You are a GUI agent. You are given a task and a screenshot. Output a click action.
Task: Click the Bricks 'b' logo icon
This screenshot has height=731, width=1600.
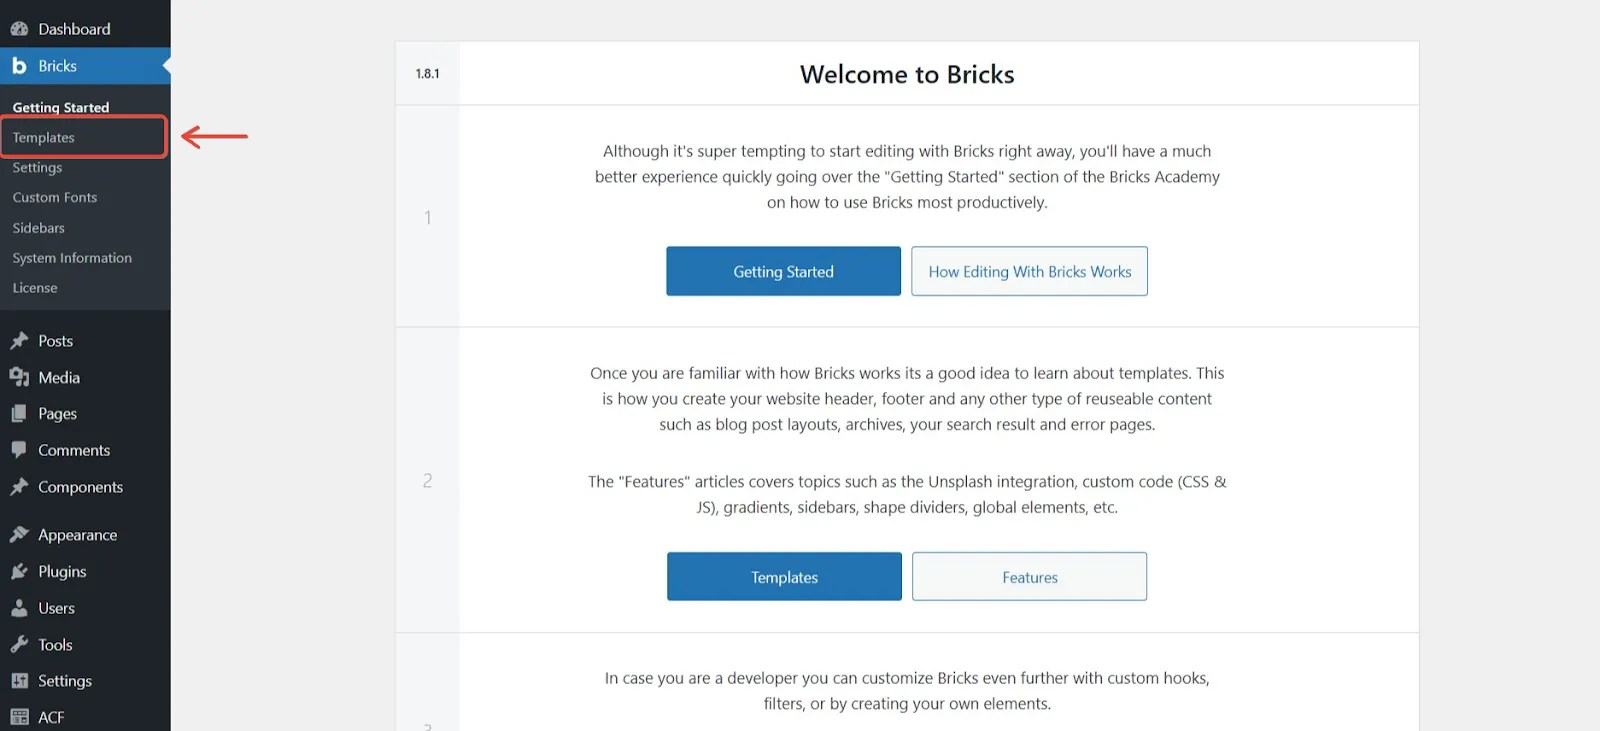(19, 66)
